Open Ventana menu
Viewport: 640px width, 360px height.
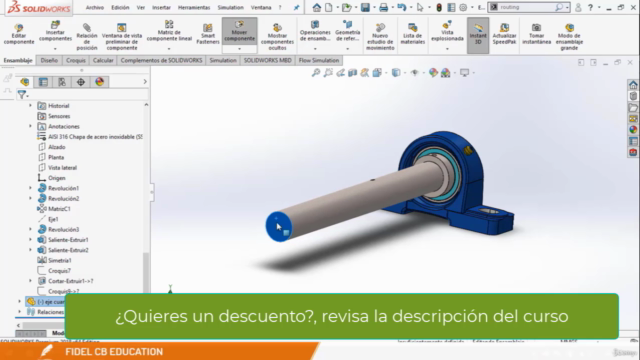pos(261,7)
